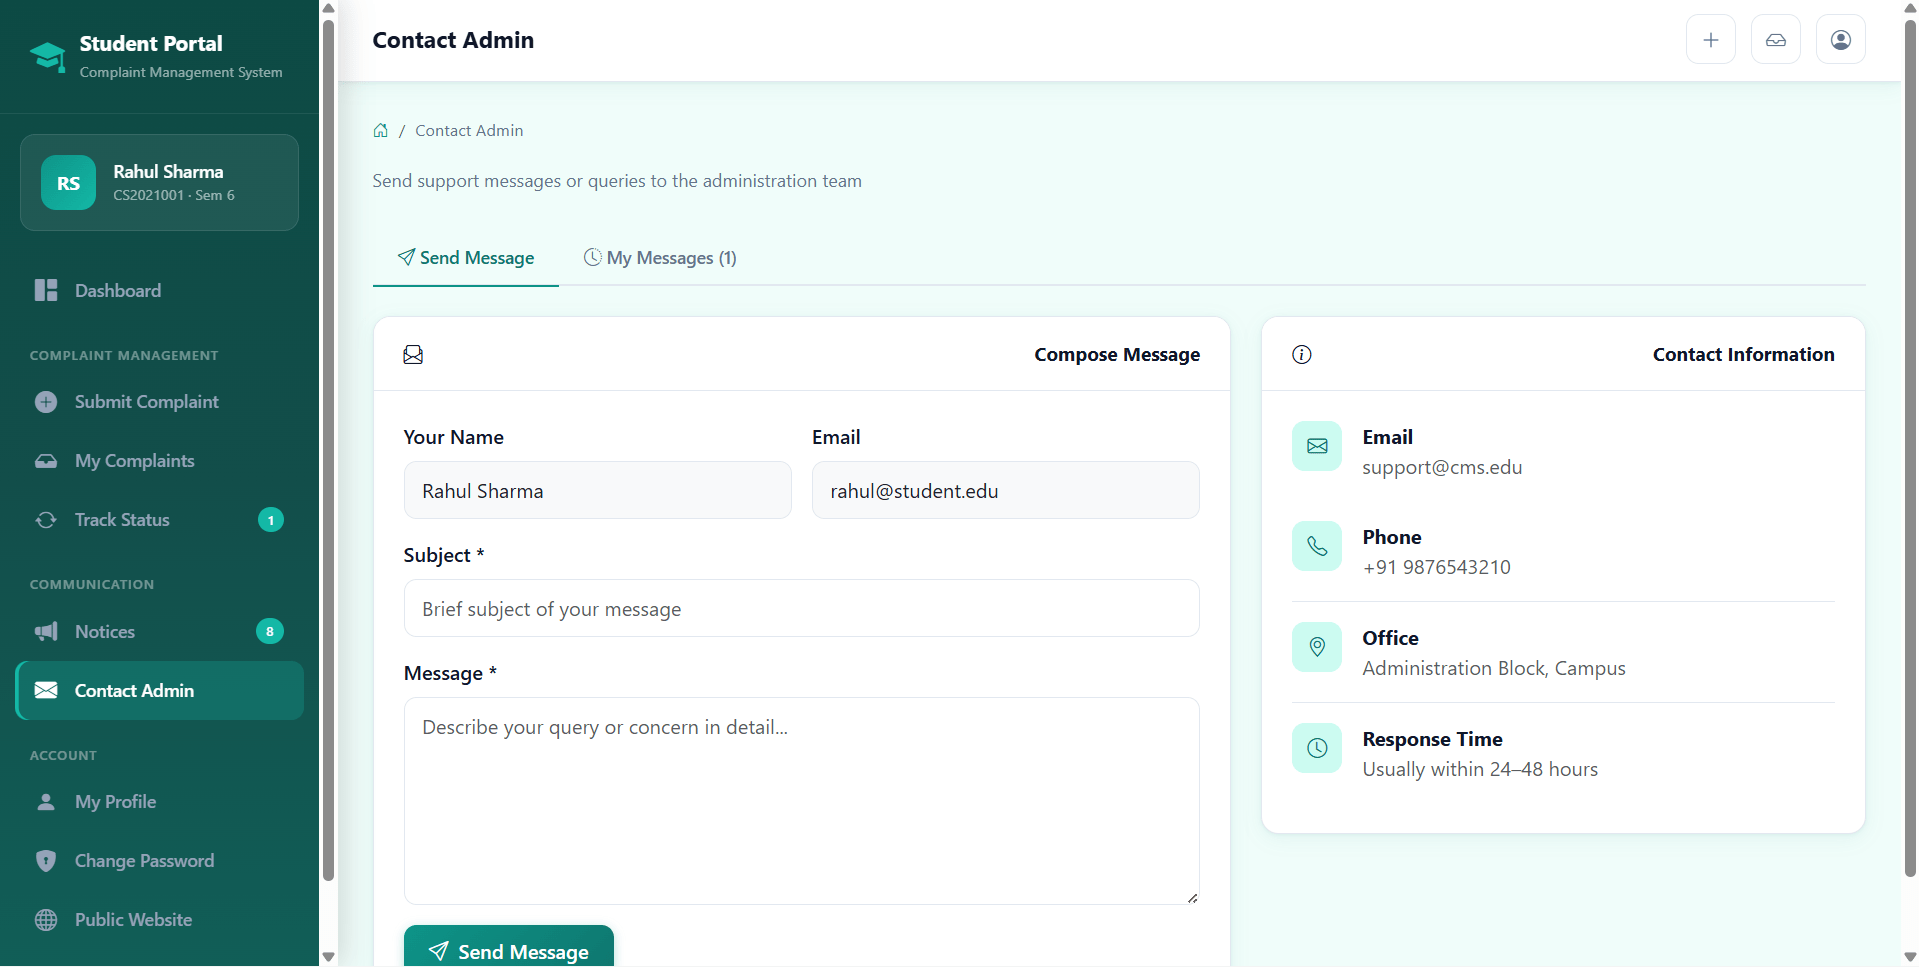Image resolution: width=1919 pixels, height=967 pixels.
Task: Click the plus icon in header
Action: coord(1711,40)
